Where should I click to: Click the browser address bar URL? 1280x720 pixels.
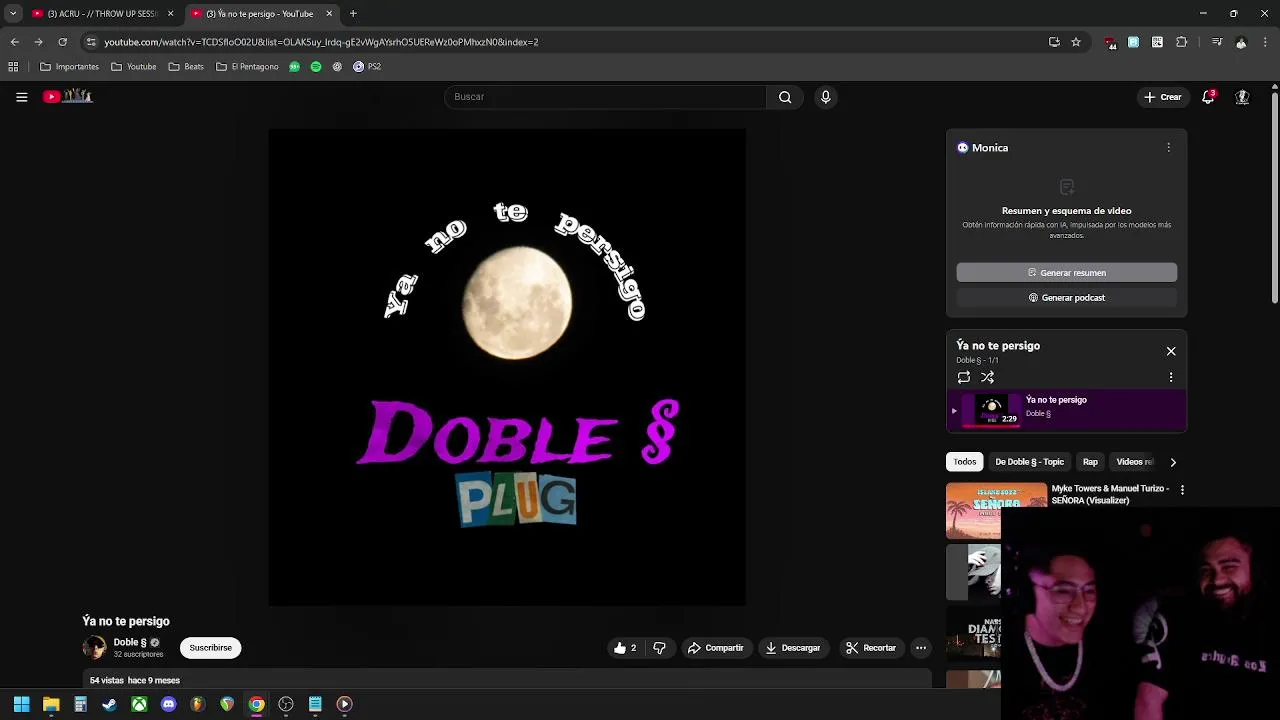click(x=321, y=42)
